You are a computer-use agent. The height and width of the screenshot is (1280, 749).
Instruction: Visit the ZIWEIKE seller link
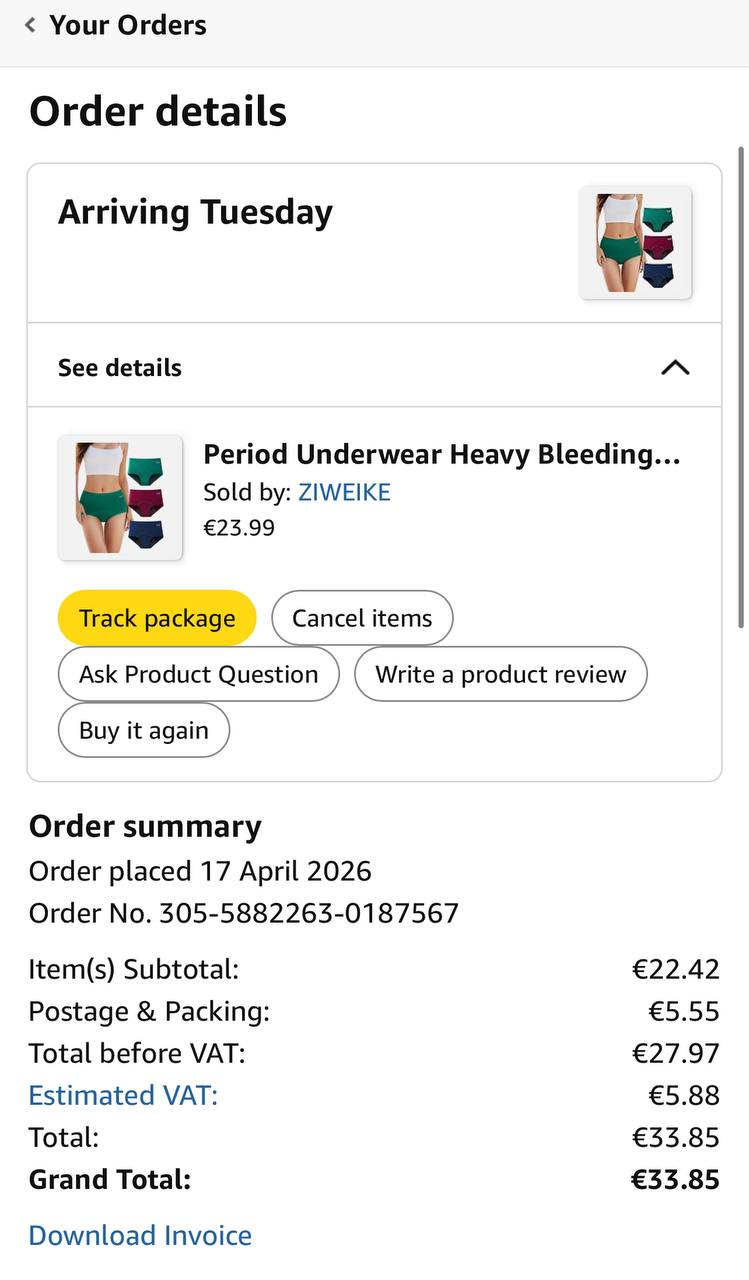[344, 492]
